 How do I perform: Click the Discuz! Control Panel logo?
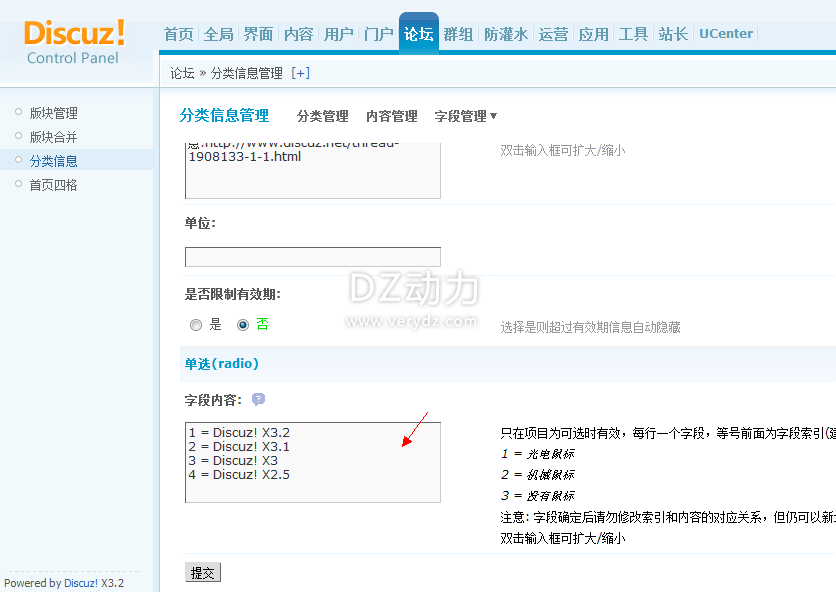click(x=74, y=40)
